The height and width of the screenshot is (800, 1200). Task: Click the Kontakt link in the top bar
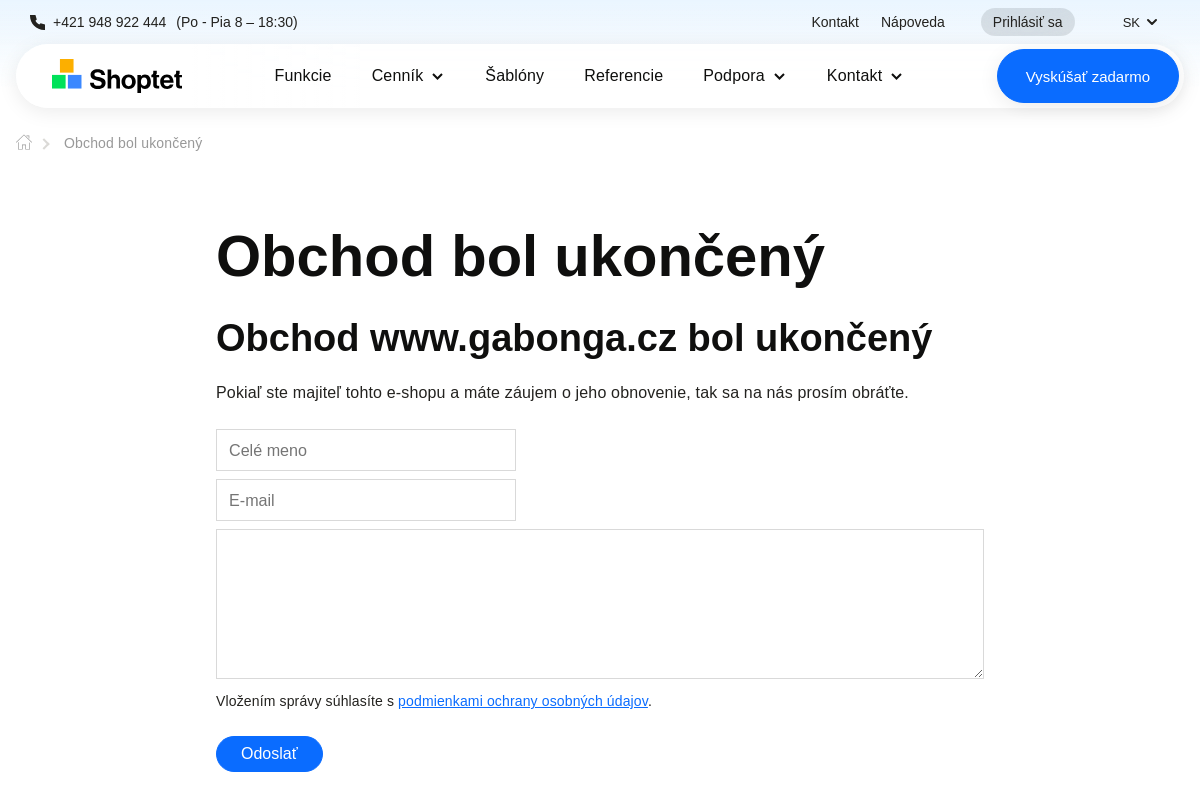834,21
